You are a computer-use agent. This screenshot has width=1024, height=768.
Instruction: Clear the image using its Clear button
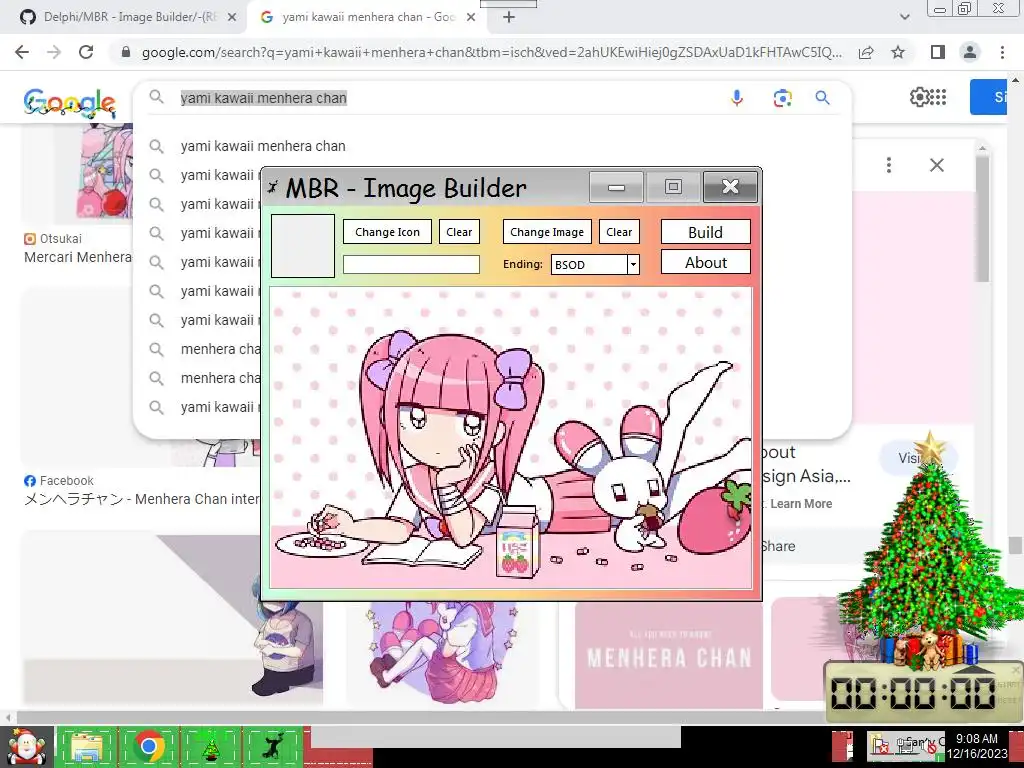619,232
